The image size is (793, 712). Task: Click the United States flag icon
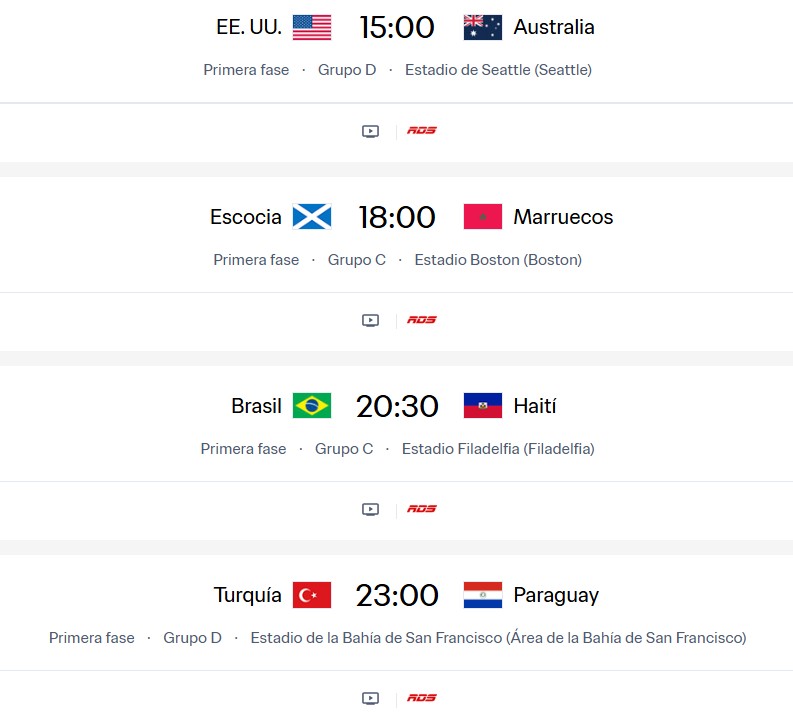pos(312,28)
